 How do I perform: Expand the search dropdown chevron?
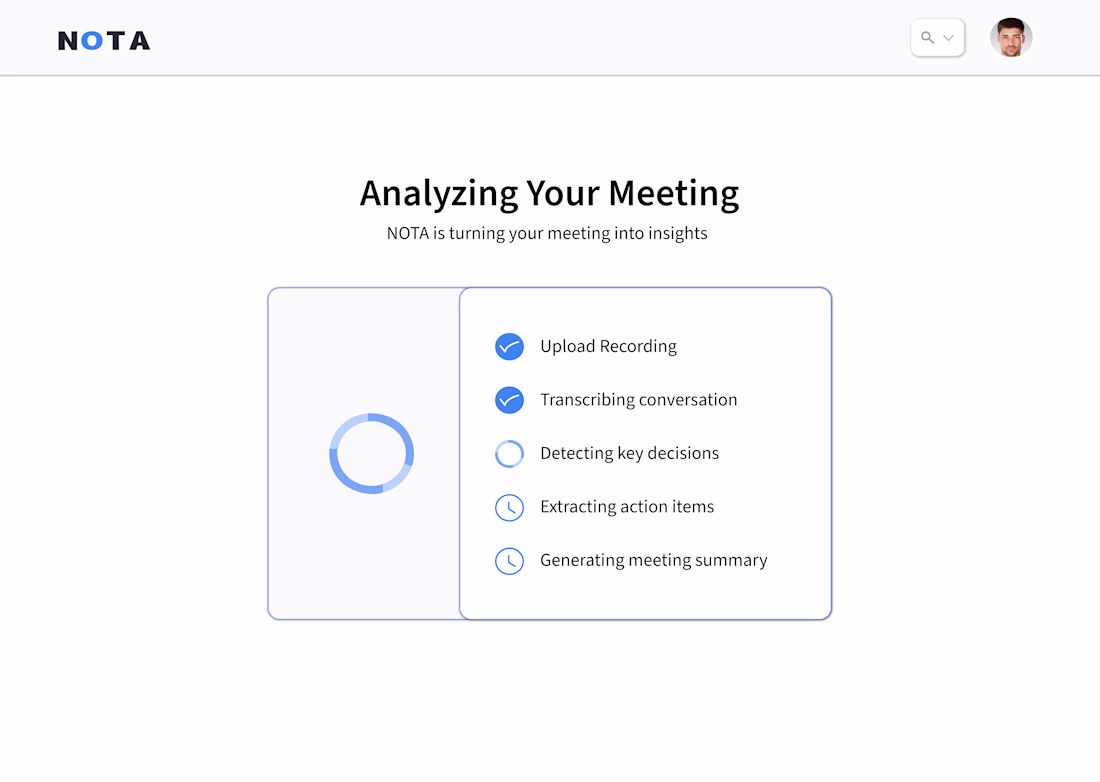click(948, 38)
